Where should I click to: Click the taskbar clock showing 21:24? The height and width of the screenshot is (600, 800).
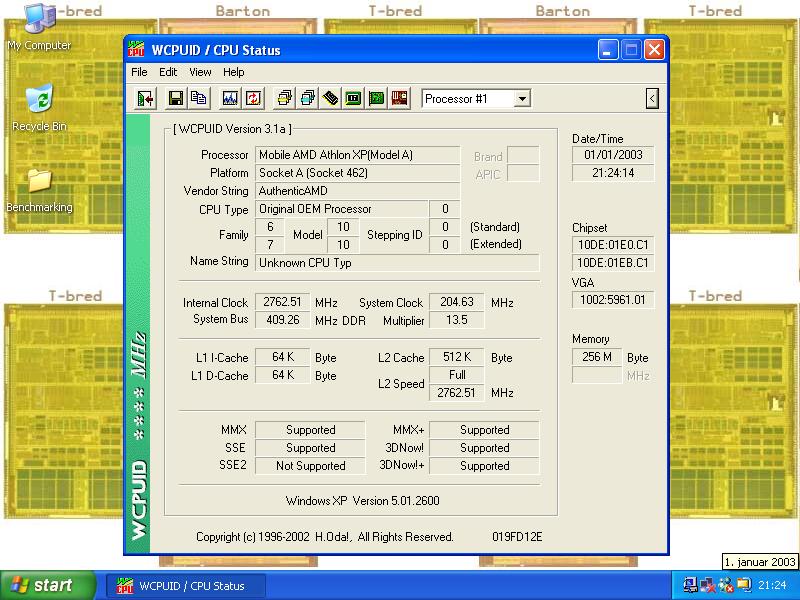[772, 585]
